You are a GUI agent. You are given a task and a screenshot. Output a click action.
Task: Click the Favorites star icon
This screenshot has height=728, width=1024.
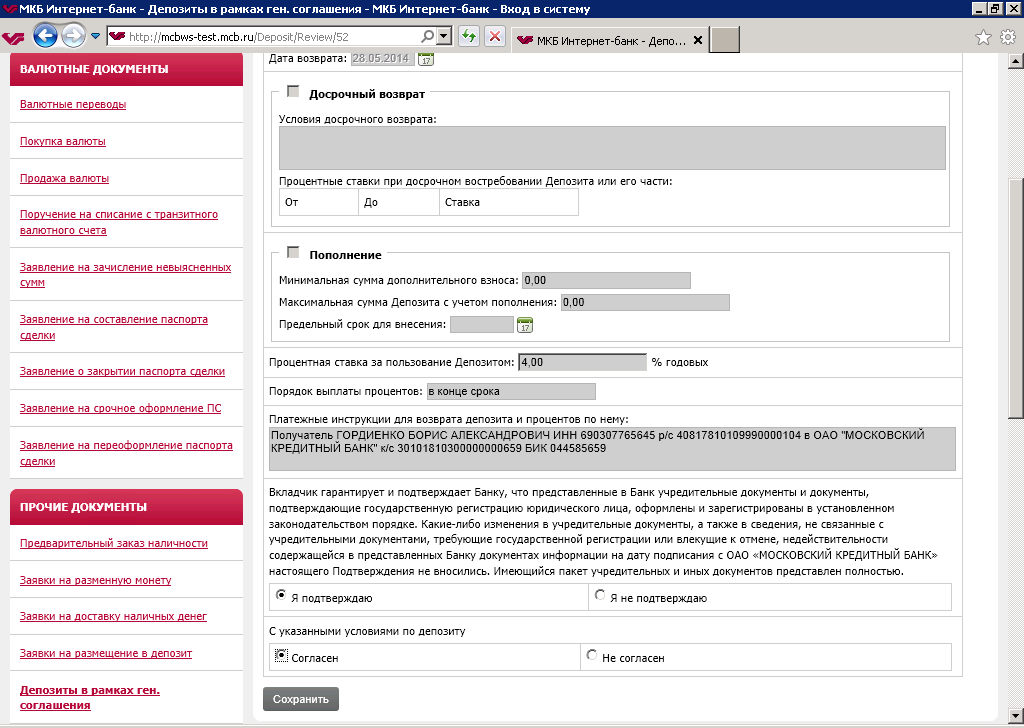point(983,37)
